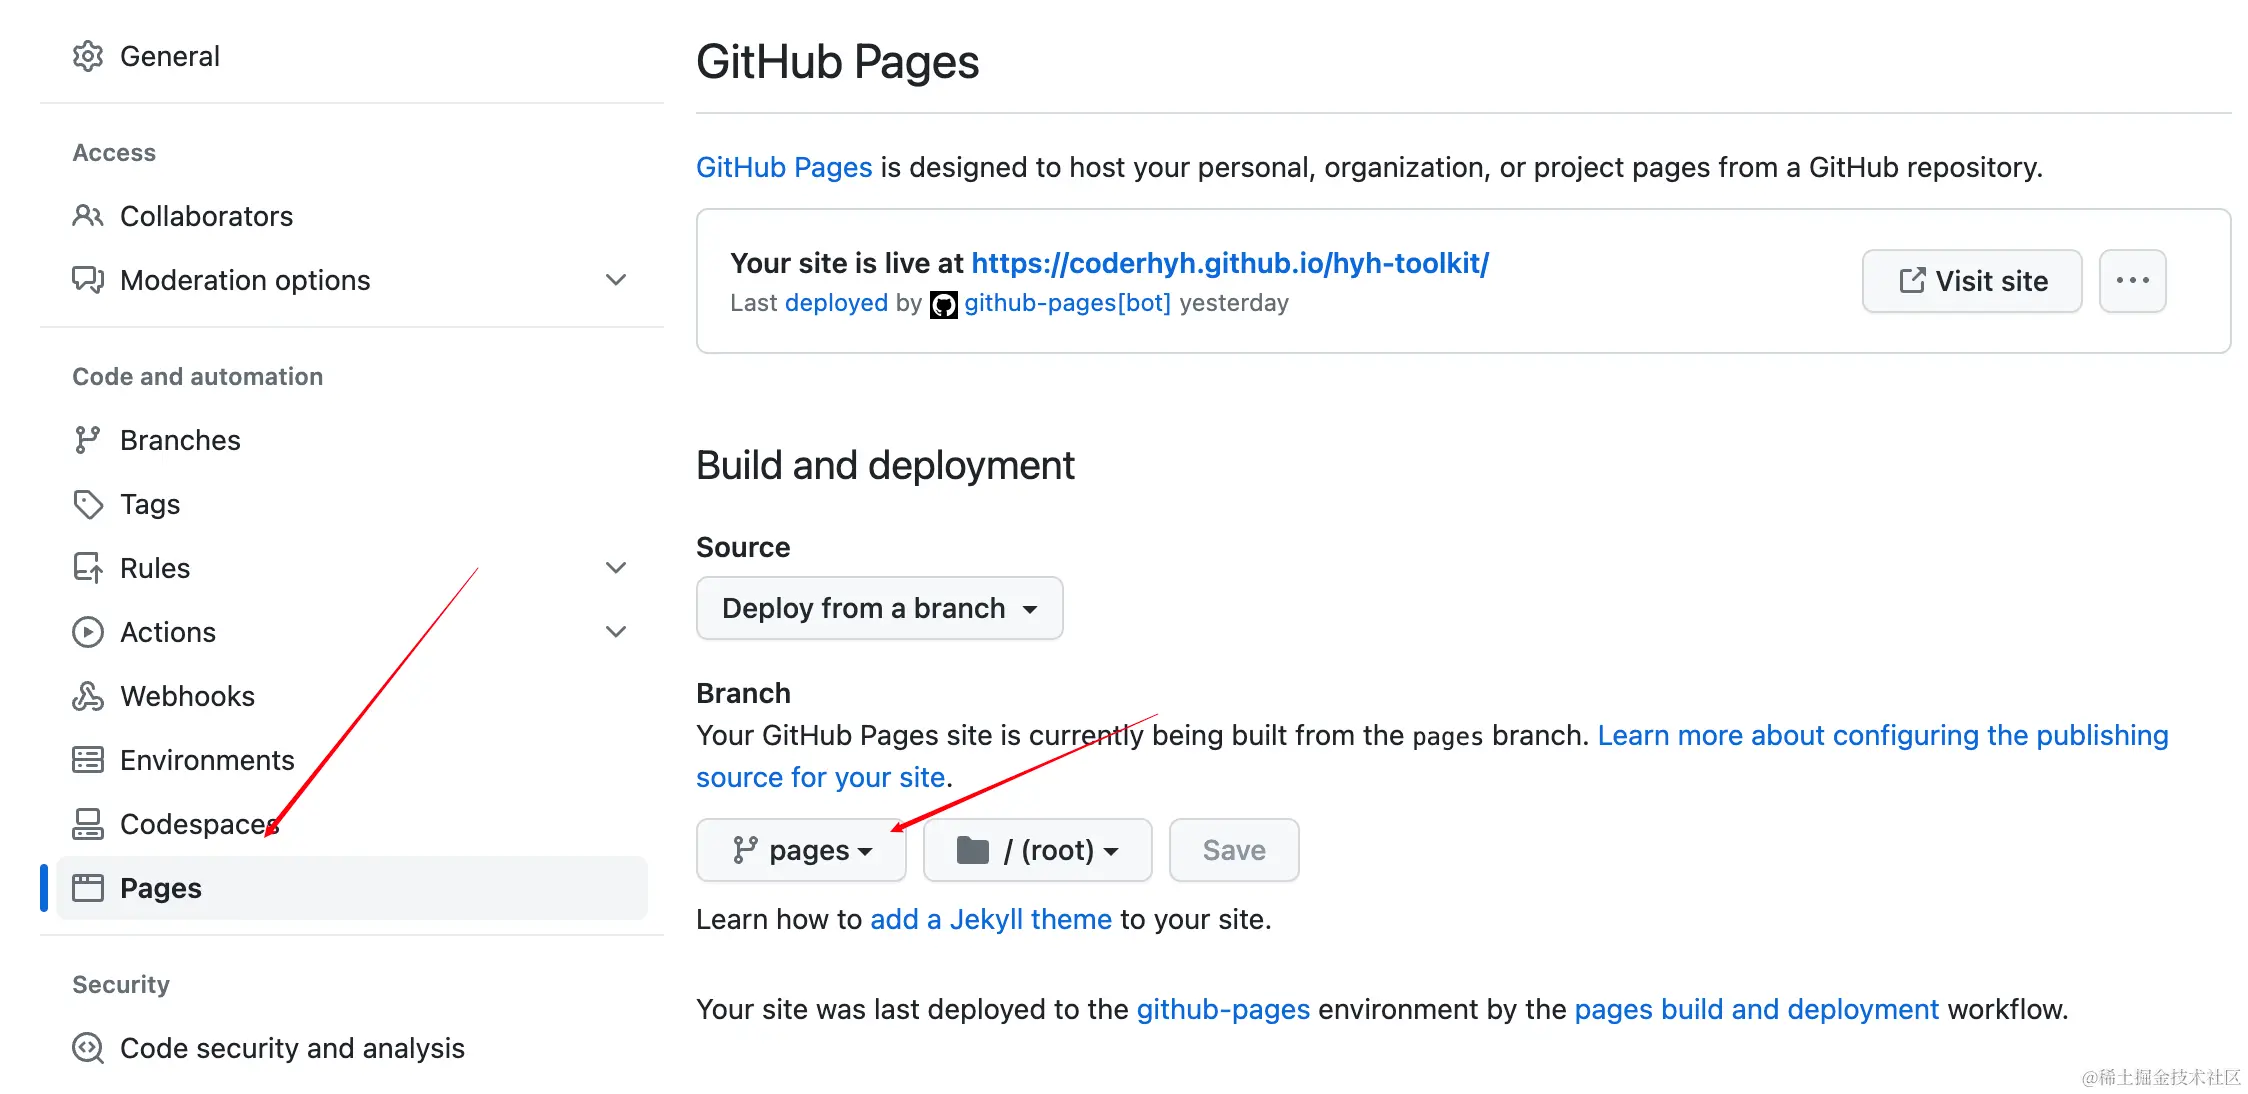The image size is (2248, 1094).
Task: Click the Collaborators people icon
Action: [88, 216]
